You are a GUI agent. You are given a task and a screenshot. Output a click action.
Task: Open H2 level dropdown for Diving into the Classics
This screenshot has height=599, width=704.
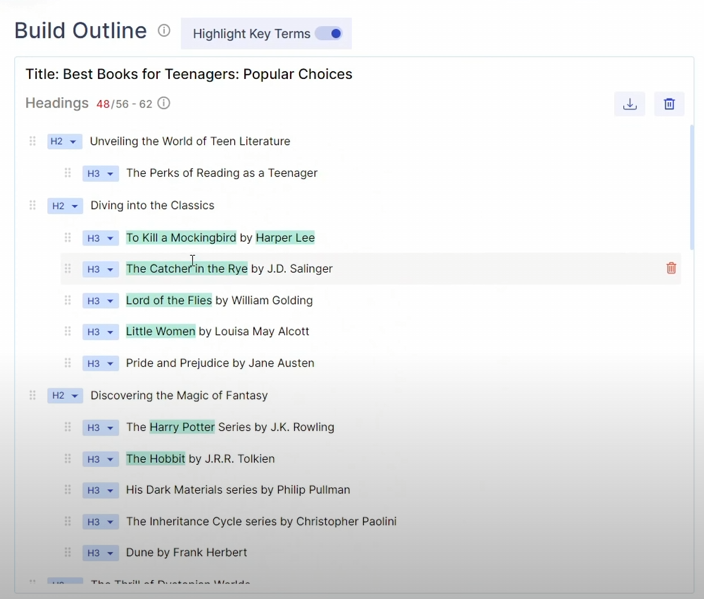click(x=65, y=206)
